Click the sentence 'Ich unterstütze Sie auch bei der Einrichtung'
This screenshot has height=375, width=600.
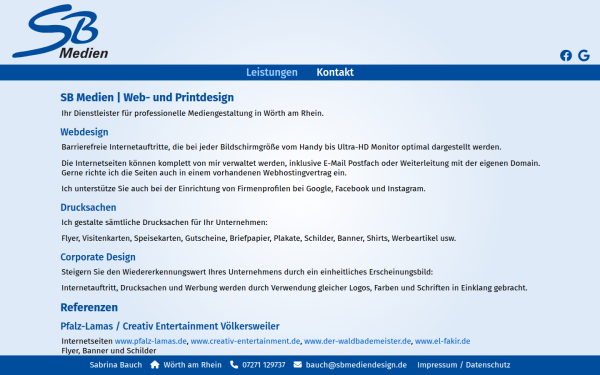243,189
